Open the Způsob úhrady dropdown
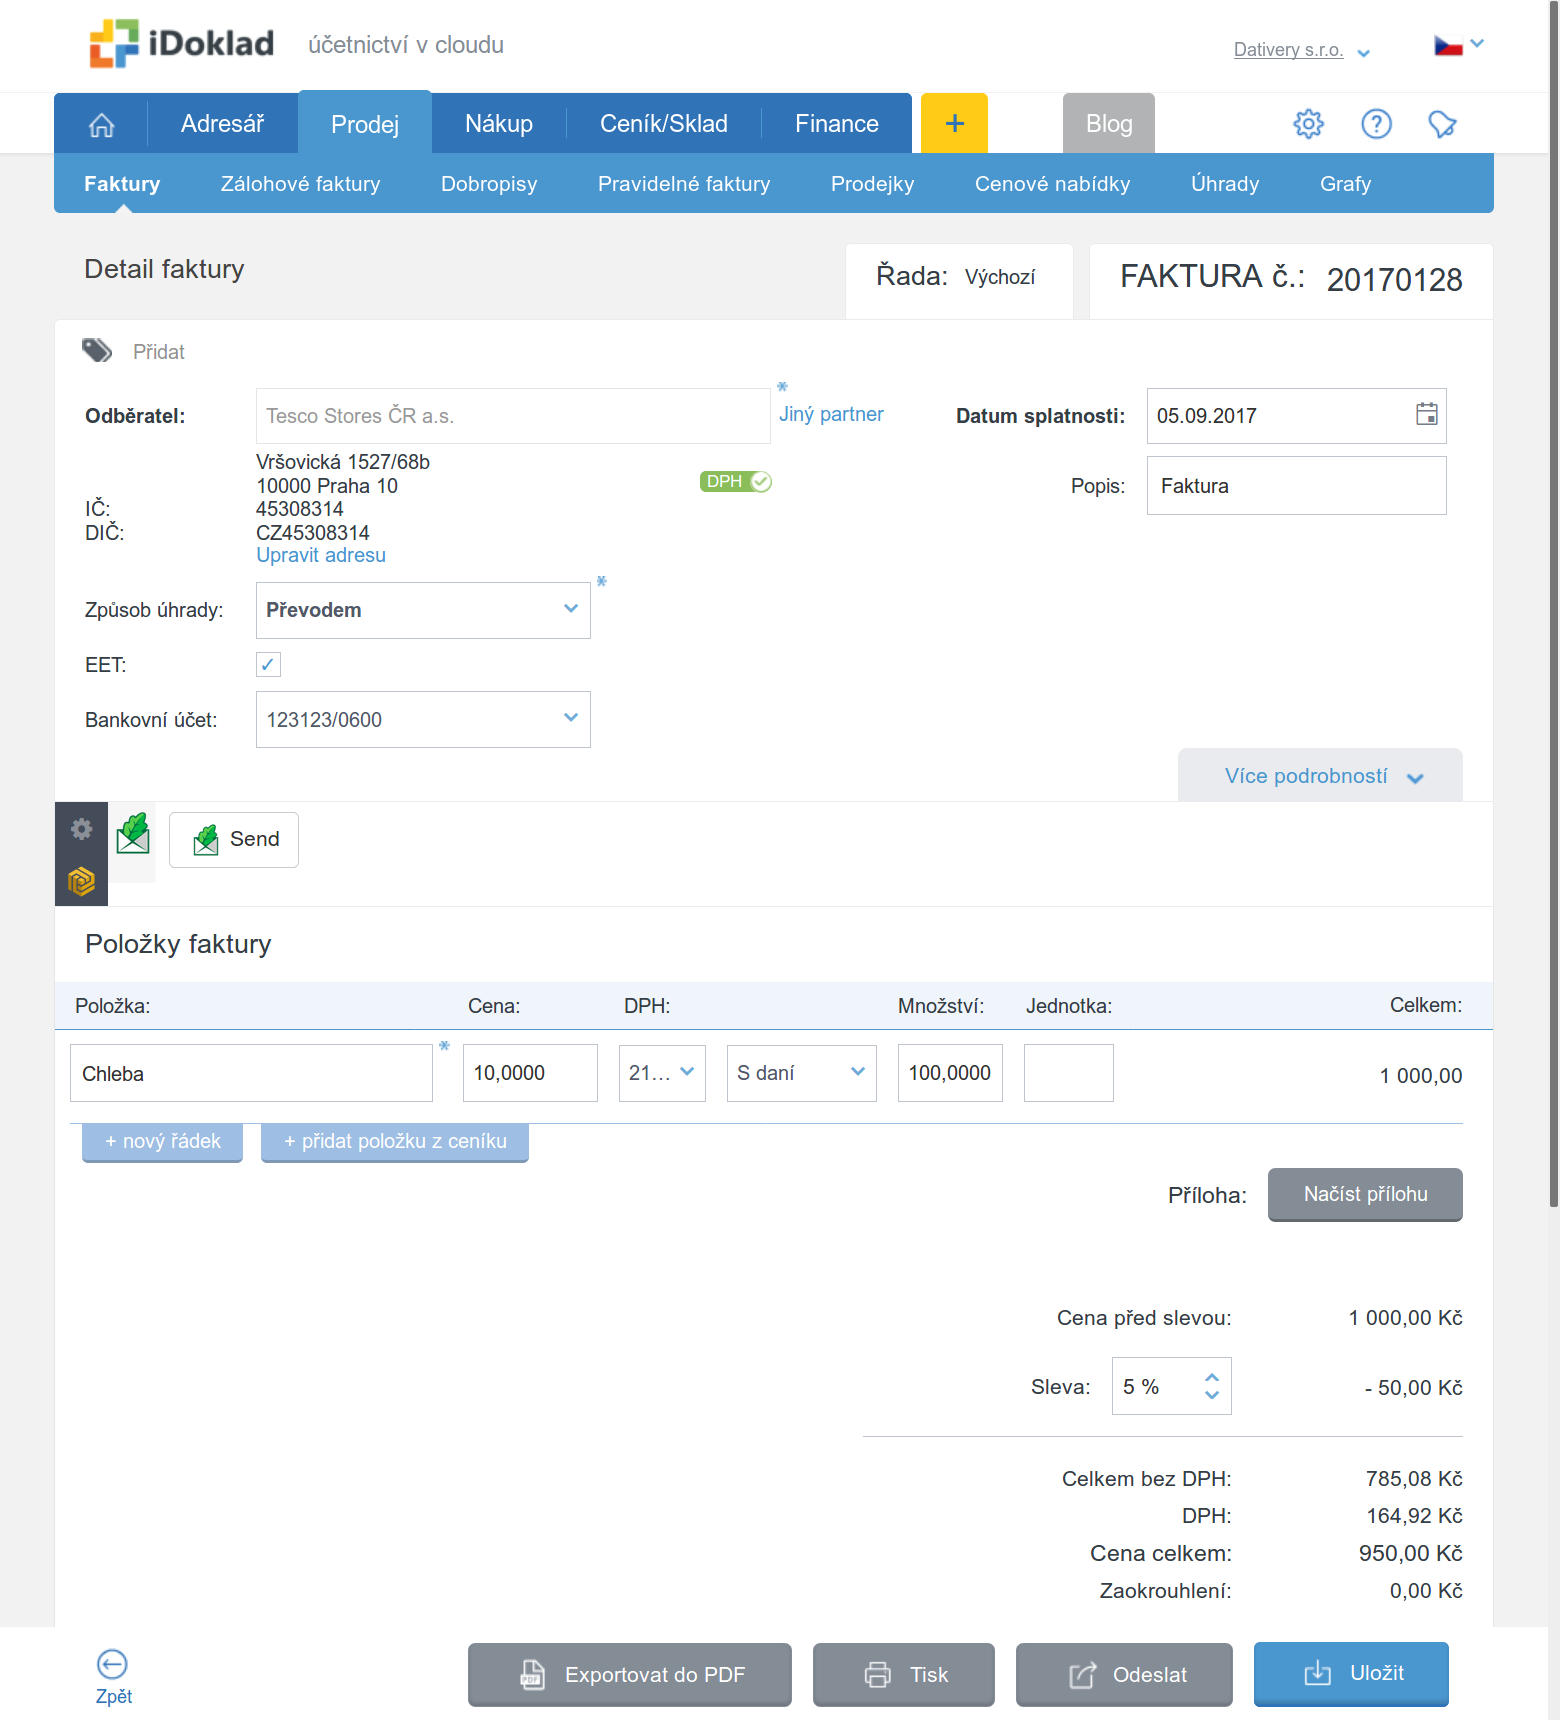 pos(423,610)
